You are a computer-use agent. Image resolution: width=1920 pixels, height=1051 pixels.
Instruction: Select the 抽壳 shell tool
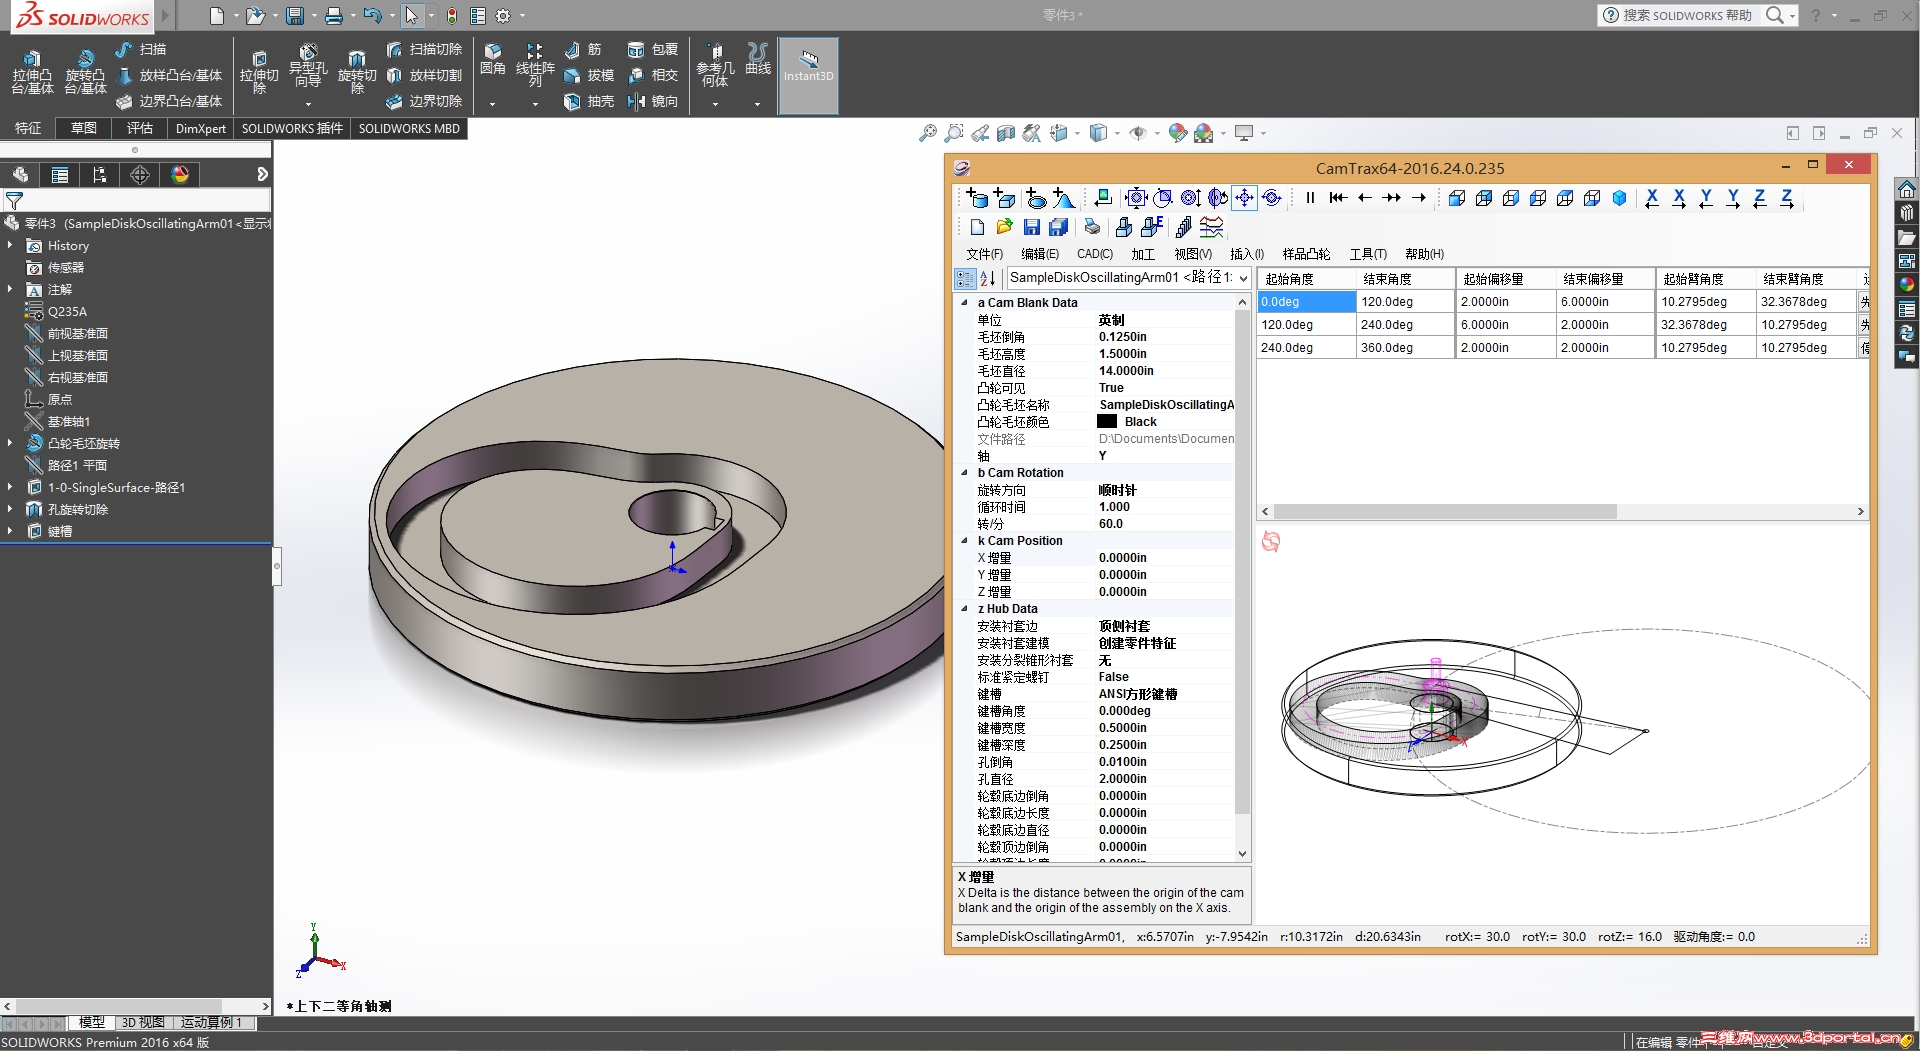pos(590,101)
